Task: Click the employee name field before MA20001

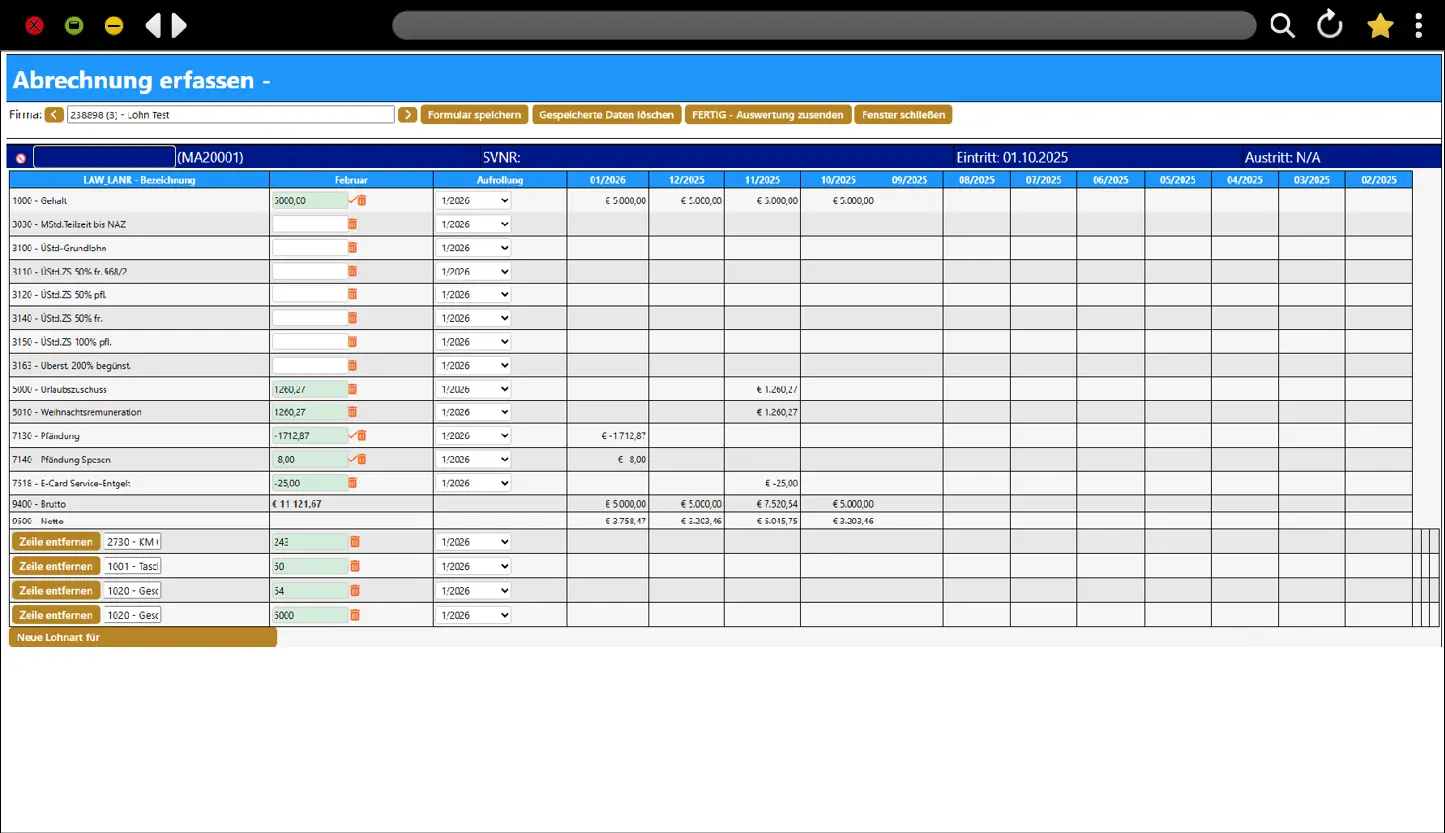Action: 104,157
